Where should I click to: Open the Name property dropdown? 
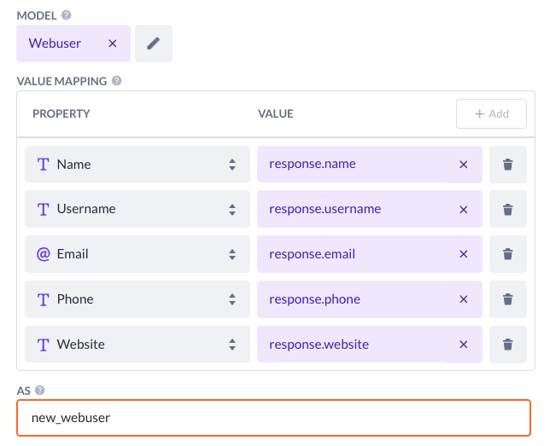137,164
